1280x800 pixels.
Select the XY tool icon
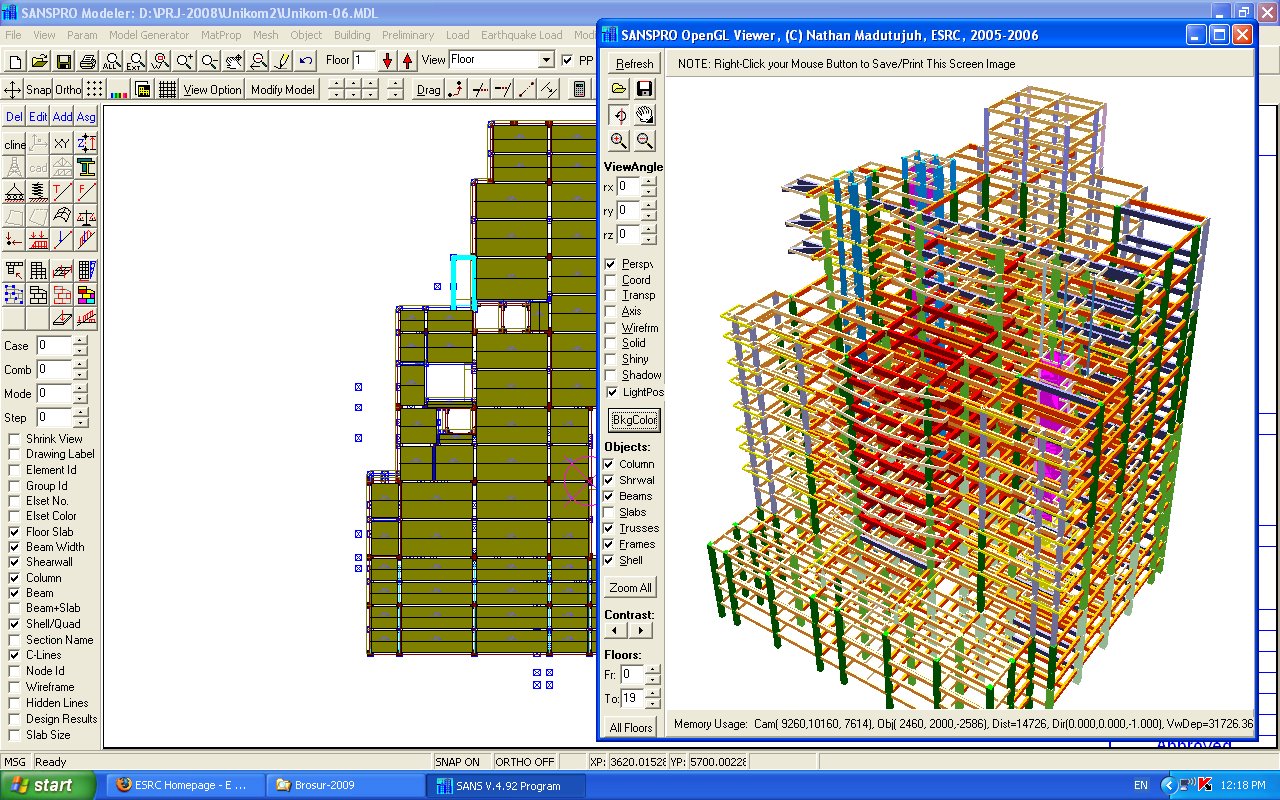coord(63,144)
